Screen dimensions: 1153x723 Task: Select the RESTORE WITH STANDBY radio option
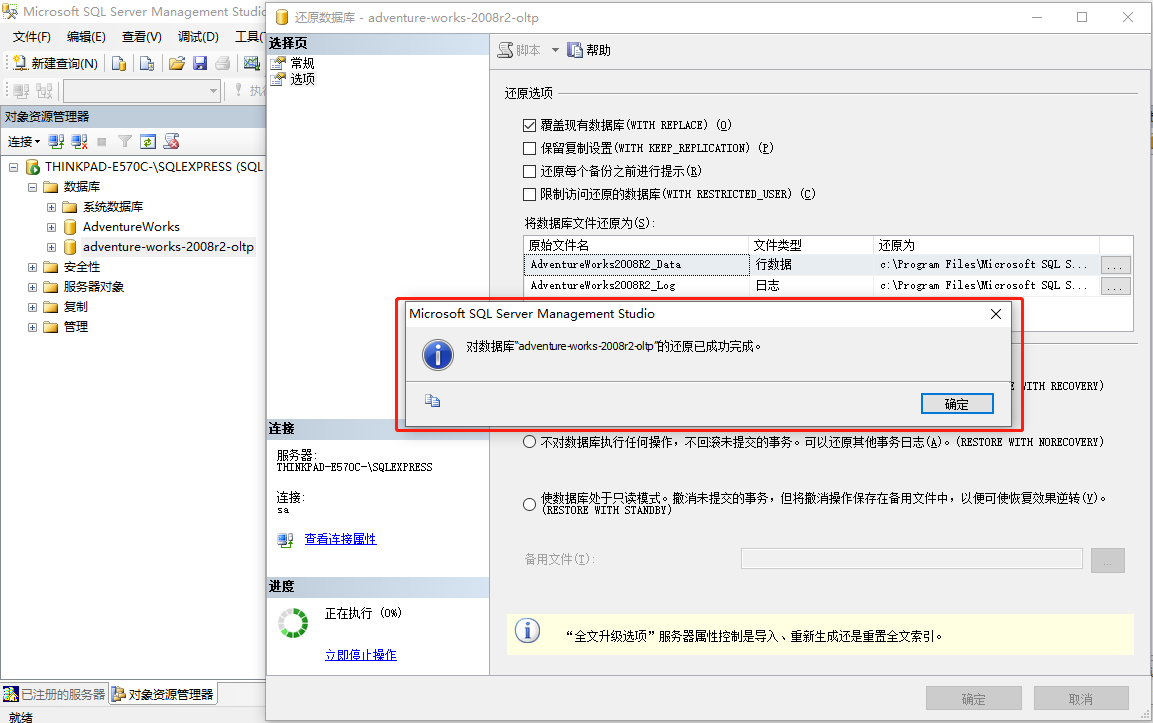529,504
